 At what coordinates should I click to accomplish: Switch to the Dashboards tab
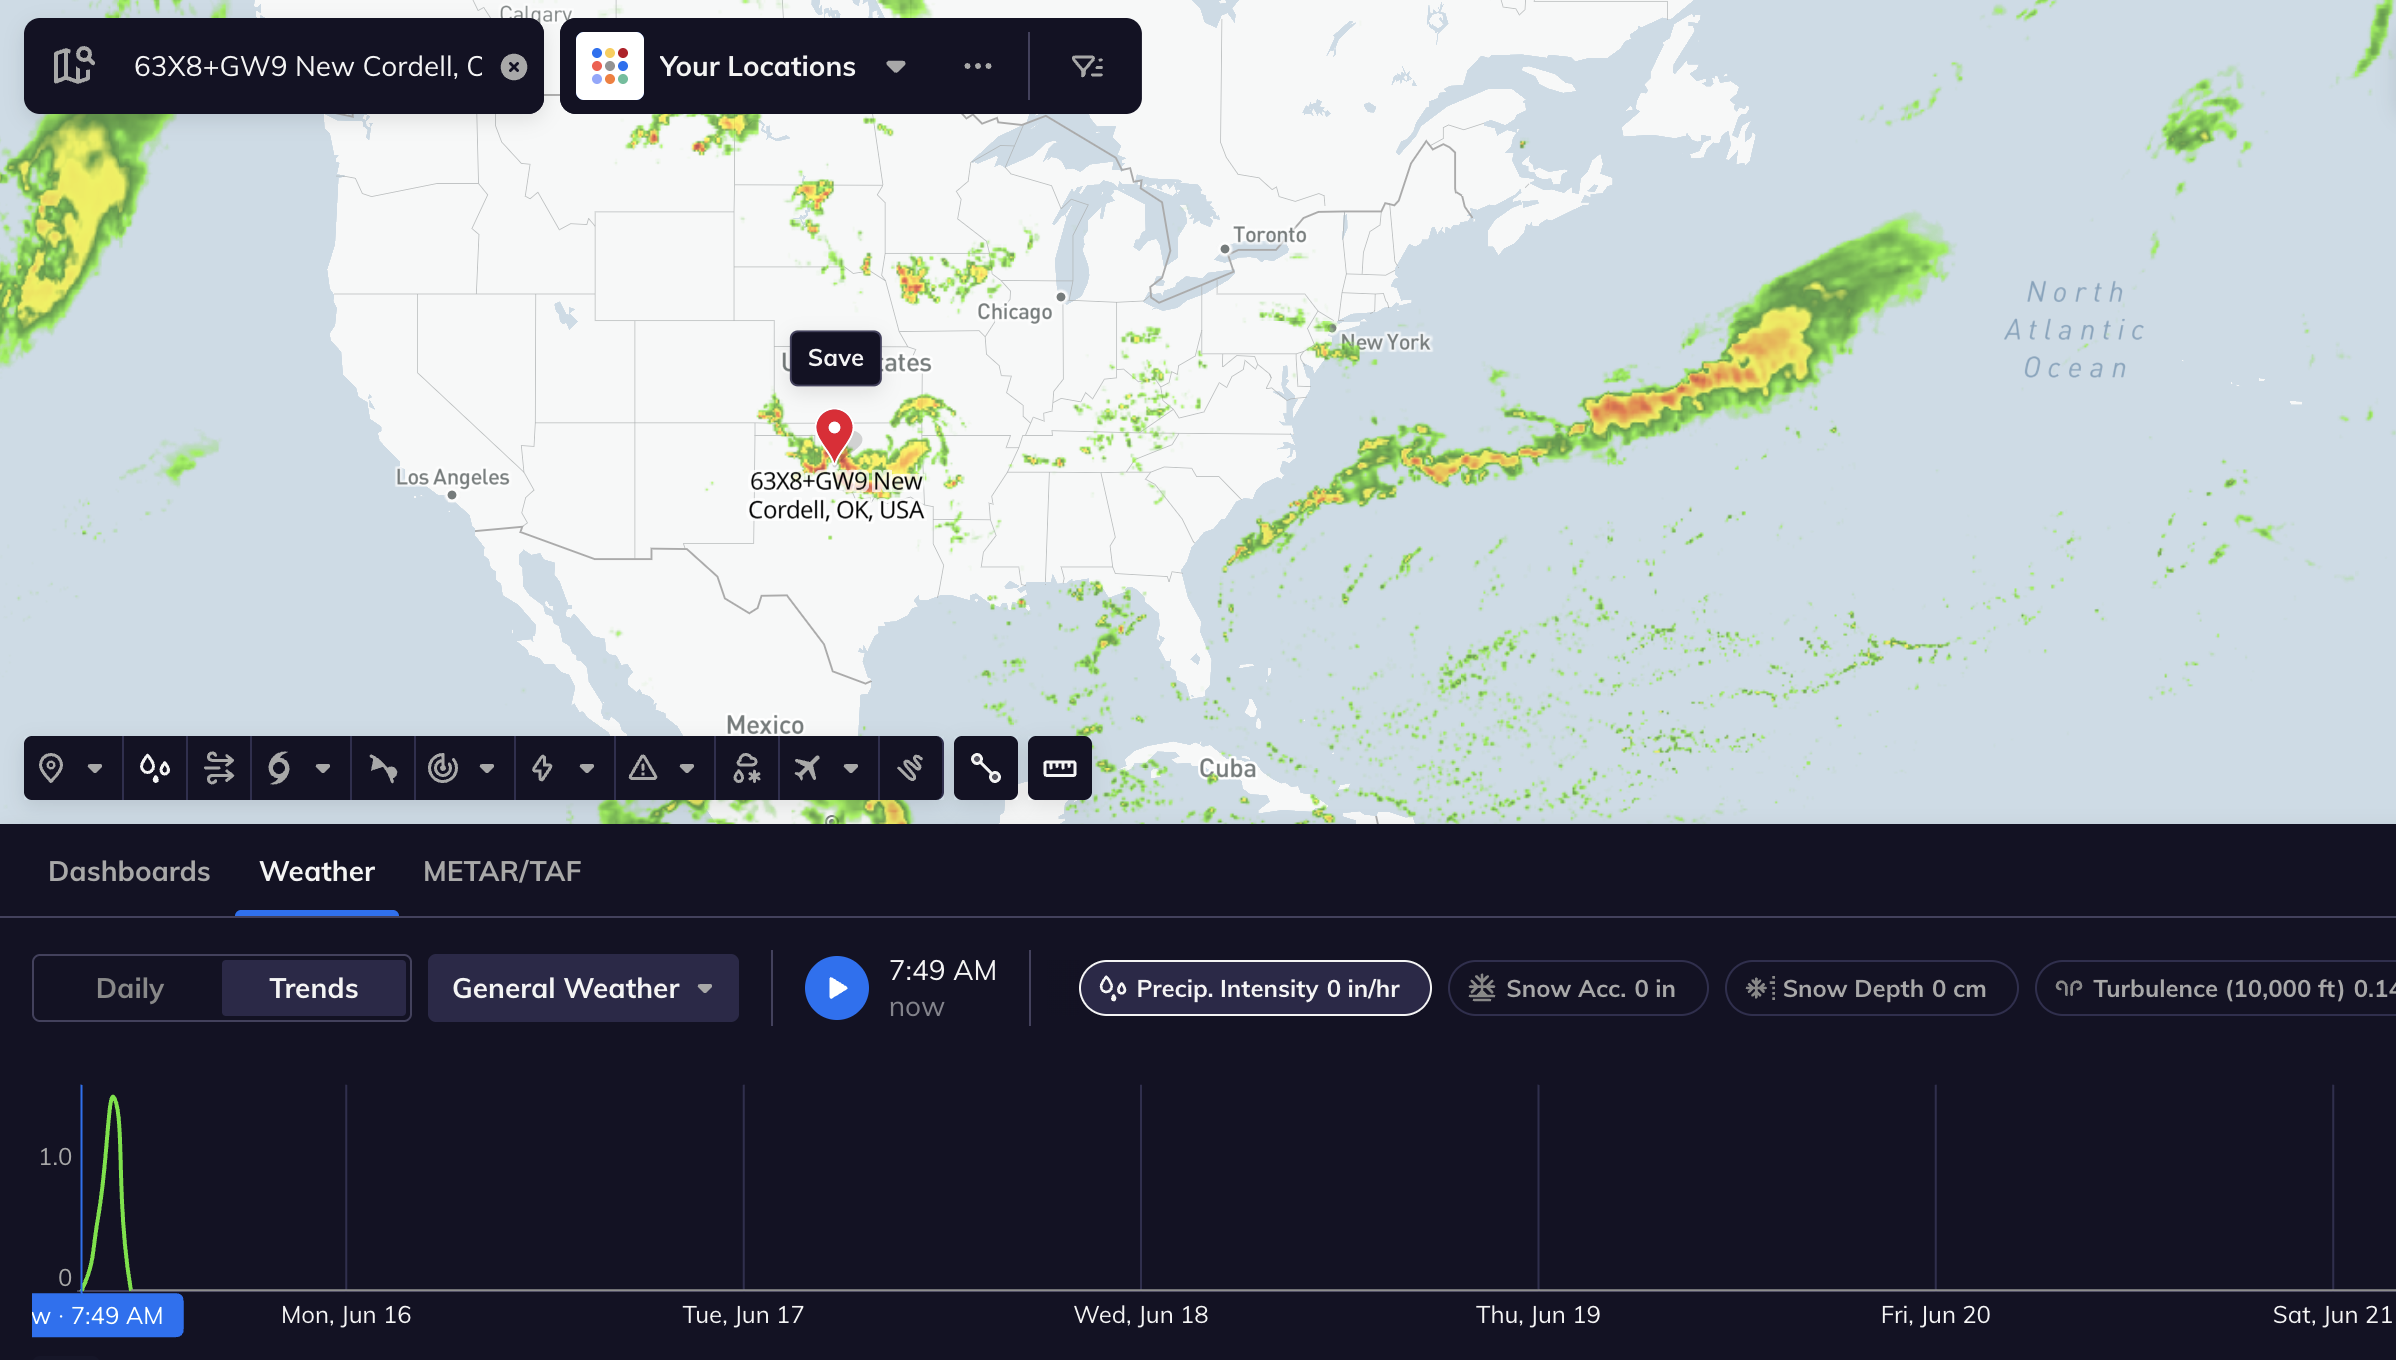click(129, 871)
